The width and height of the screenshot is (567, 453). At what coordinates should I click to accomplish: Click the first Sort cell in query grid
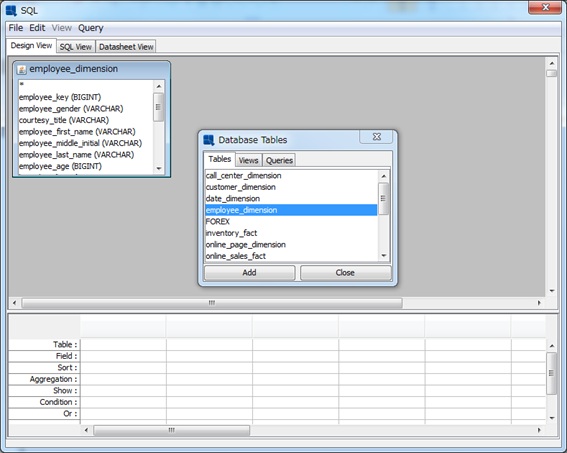(x=123, y=368)
